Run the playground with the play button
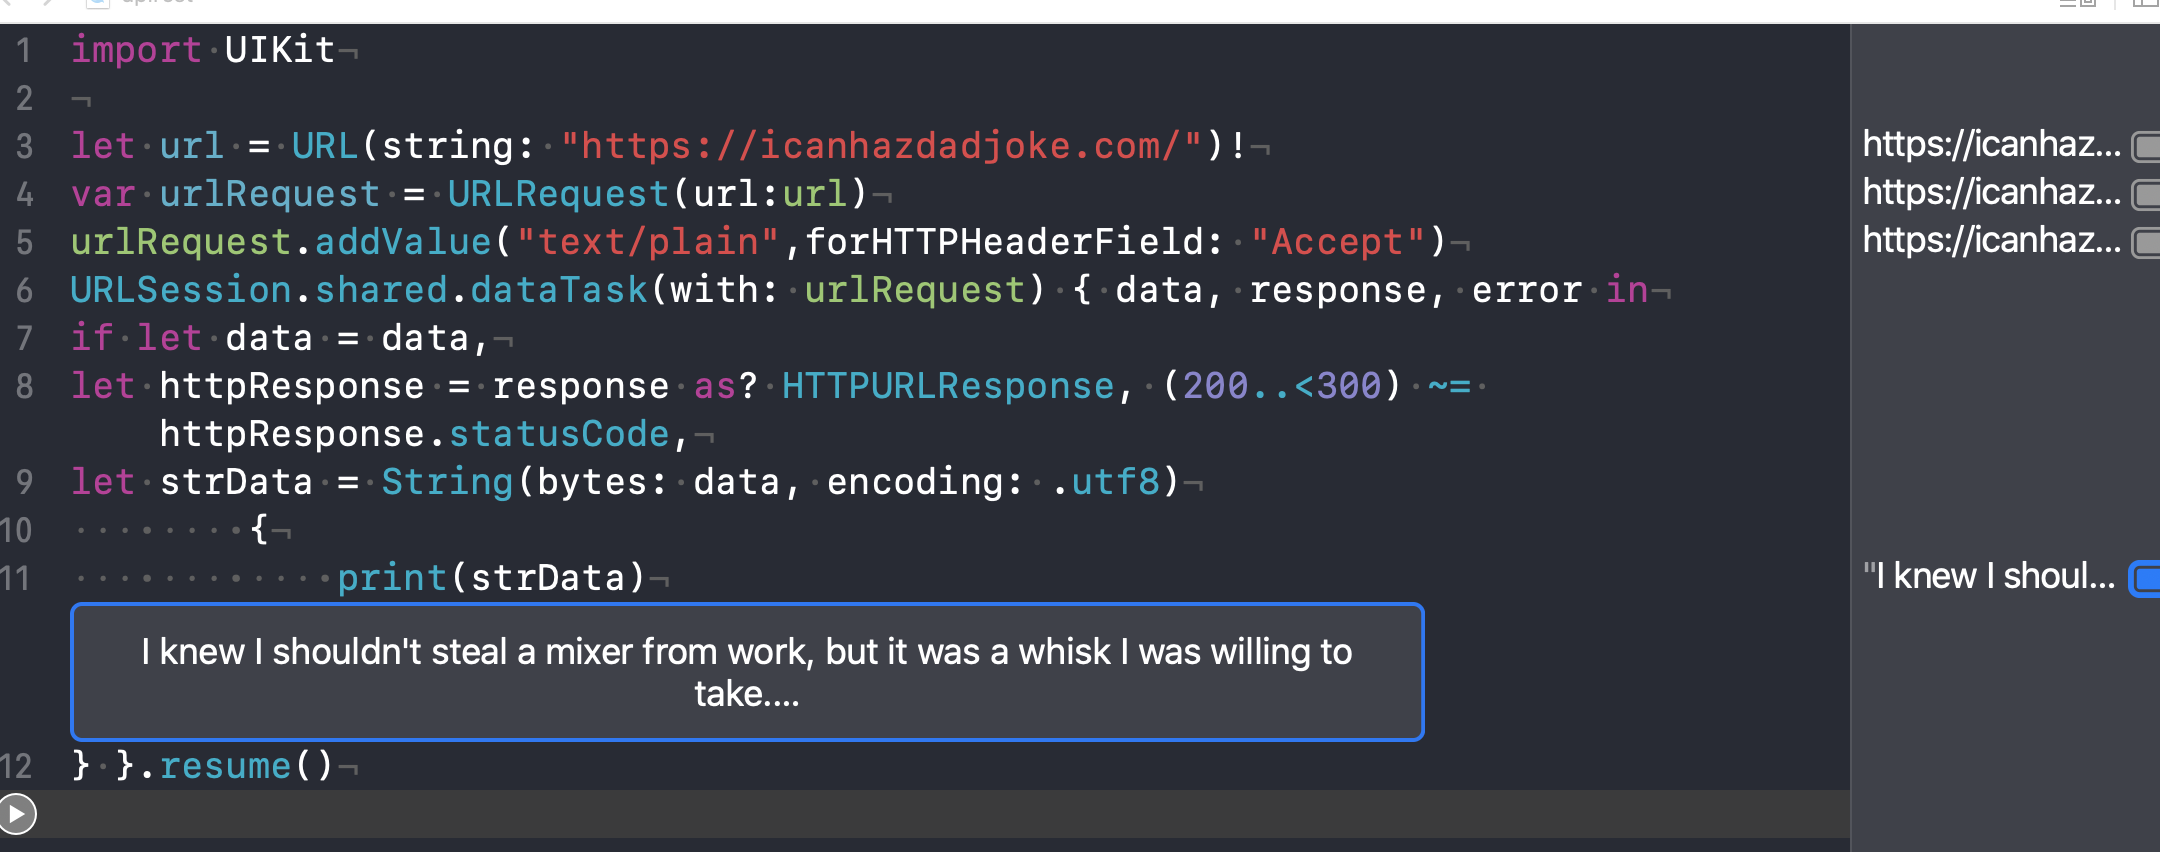 pos(17,814)
